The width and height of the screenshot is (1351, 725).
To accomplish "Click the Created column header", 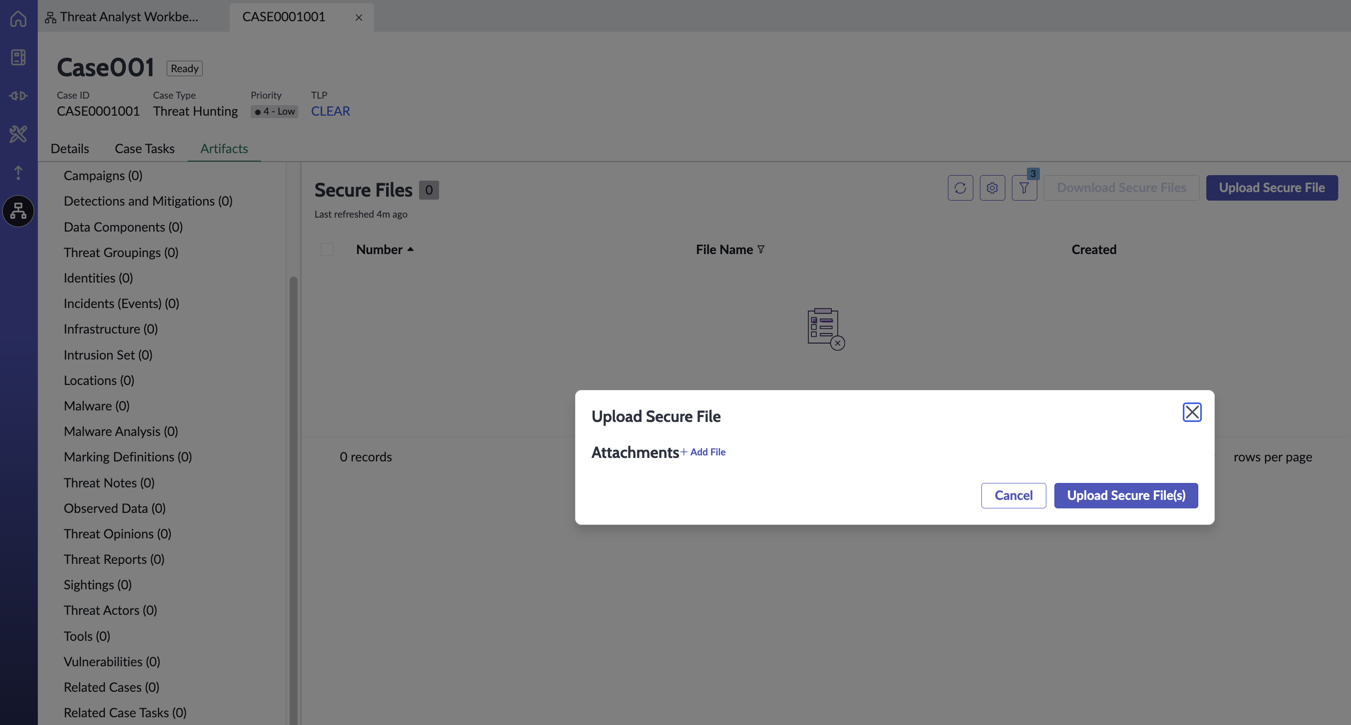I will pyautogui.click(x=1094, y=249).
